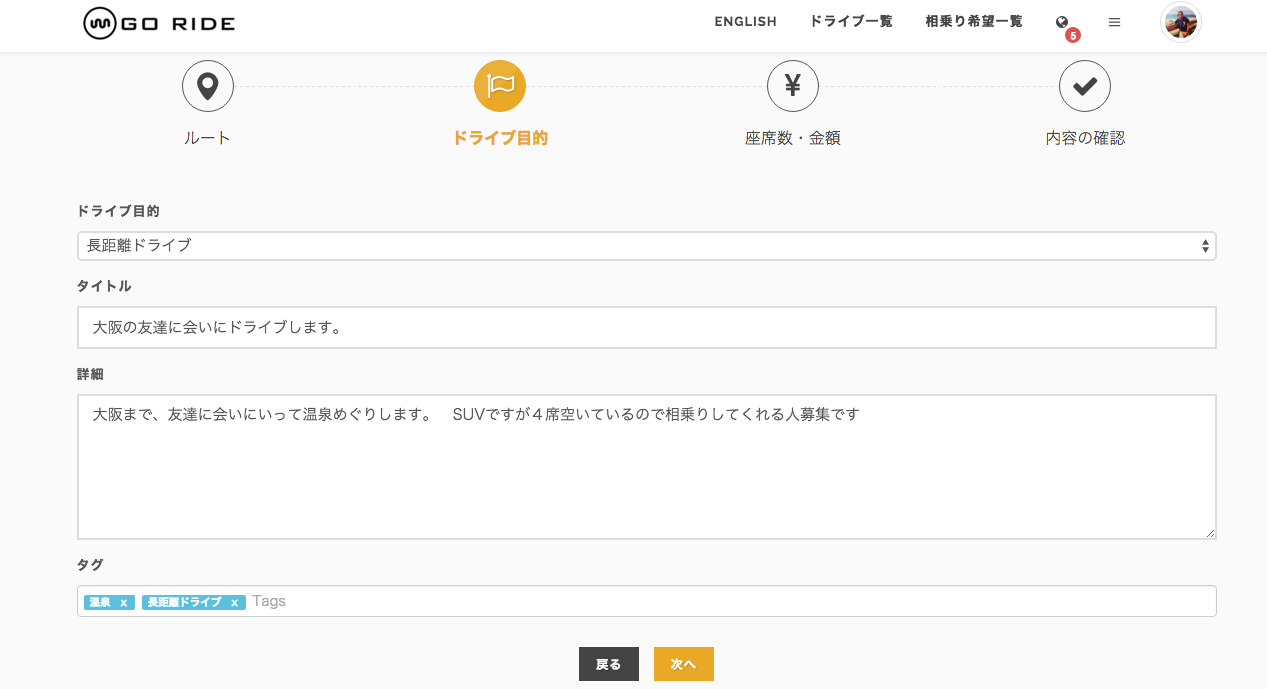This screenshot has height=689, width=1267.
Task: Select the ドライブ目的 flag step icon
Action: click(x=500, y=86)
